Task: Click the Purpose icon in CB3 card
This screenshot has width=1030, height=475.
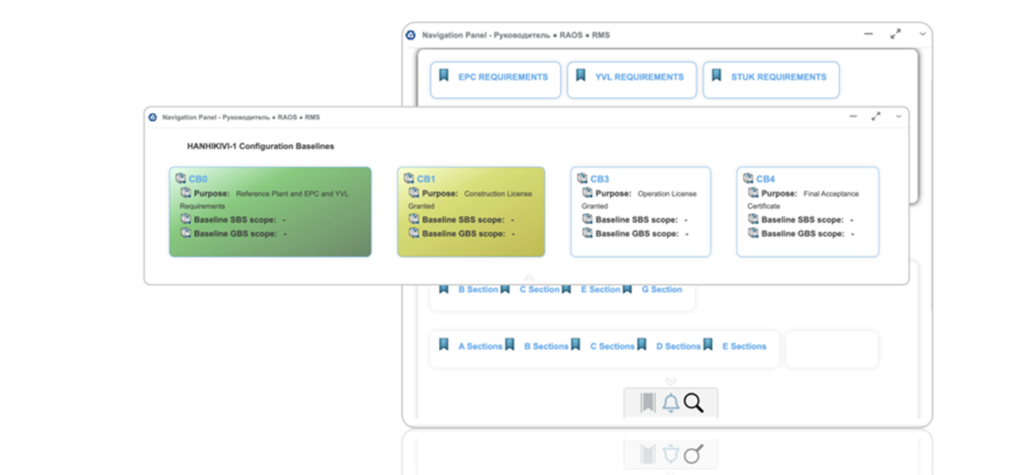Action: [587, 193]
